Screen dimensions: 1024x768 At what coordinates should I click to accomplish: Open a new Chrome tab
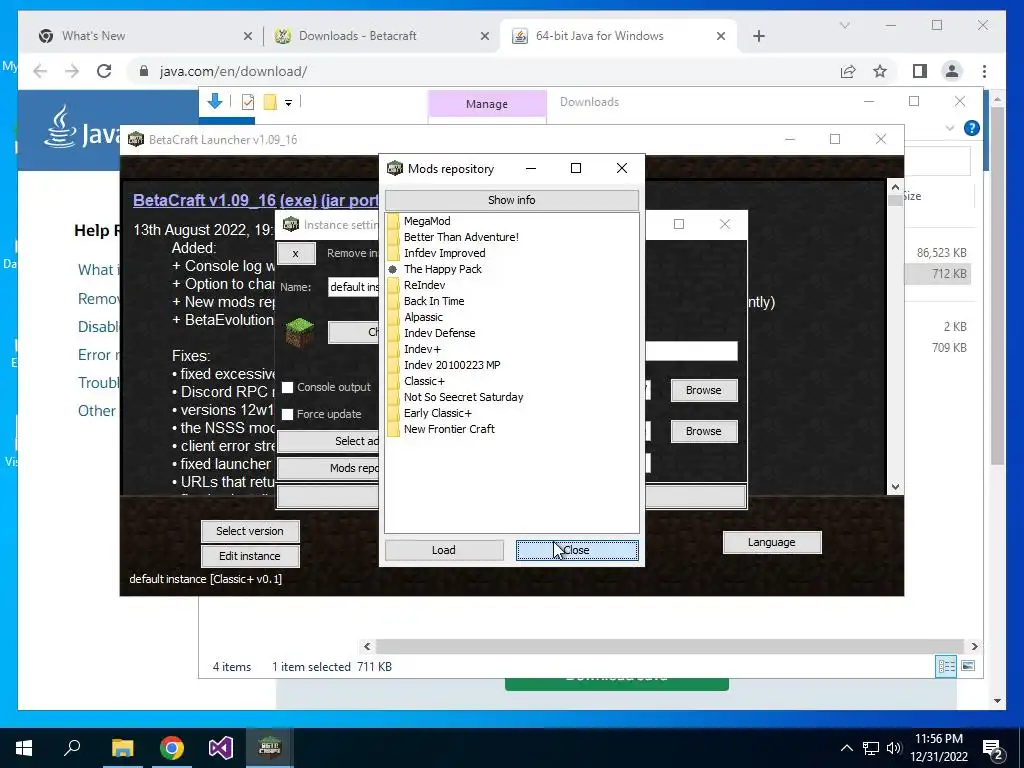pyautogui.click(x=759, y=36)
